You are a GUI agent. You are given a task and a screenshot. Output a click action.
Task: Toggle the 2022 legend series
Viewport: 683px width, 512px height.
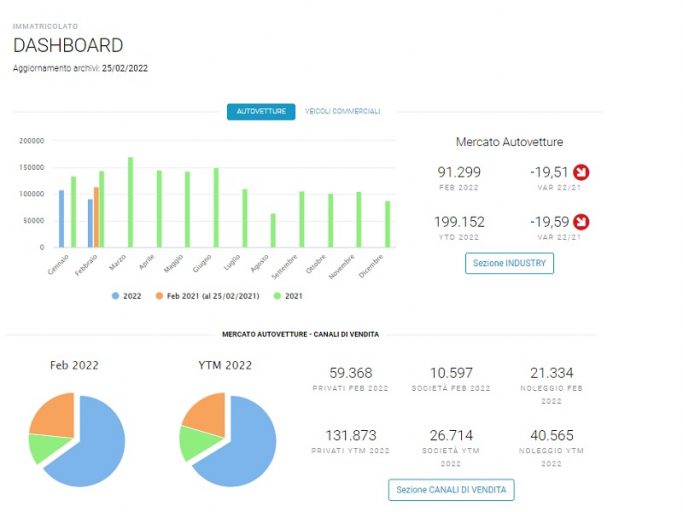pos(127,296)
